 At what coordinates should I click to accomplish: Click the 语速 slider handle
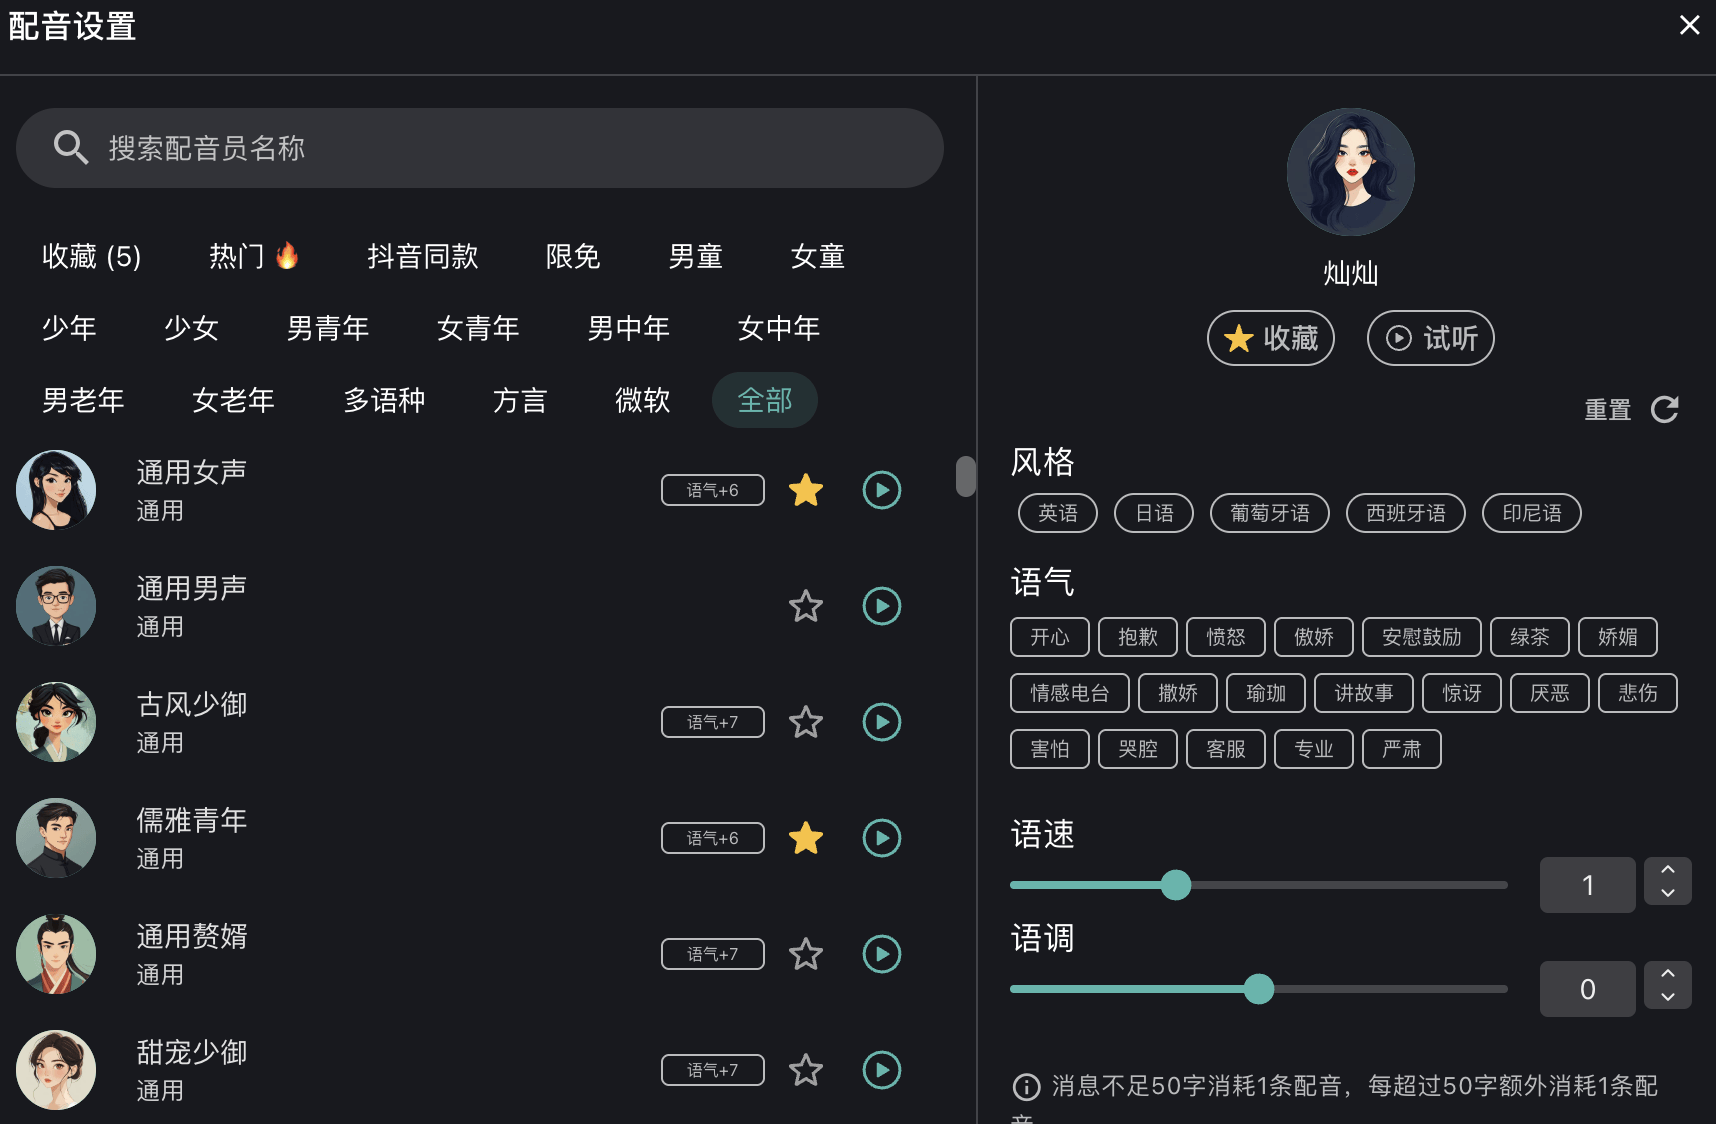pyautogui.click(x=1176, y=885)
